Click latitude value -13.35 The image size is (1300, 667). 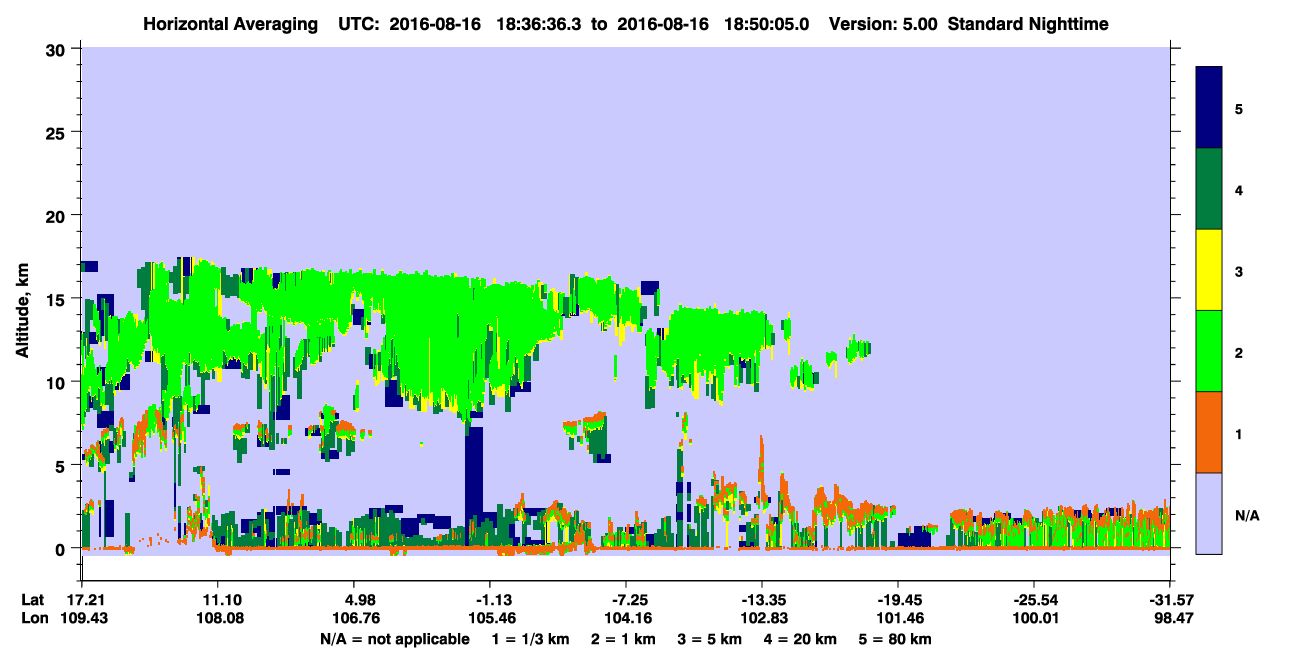click(x=762, y=600)
